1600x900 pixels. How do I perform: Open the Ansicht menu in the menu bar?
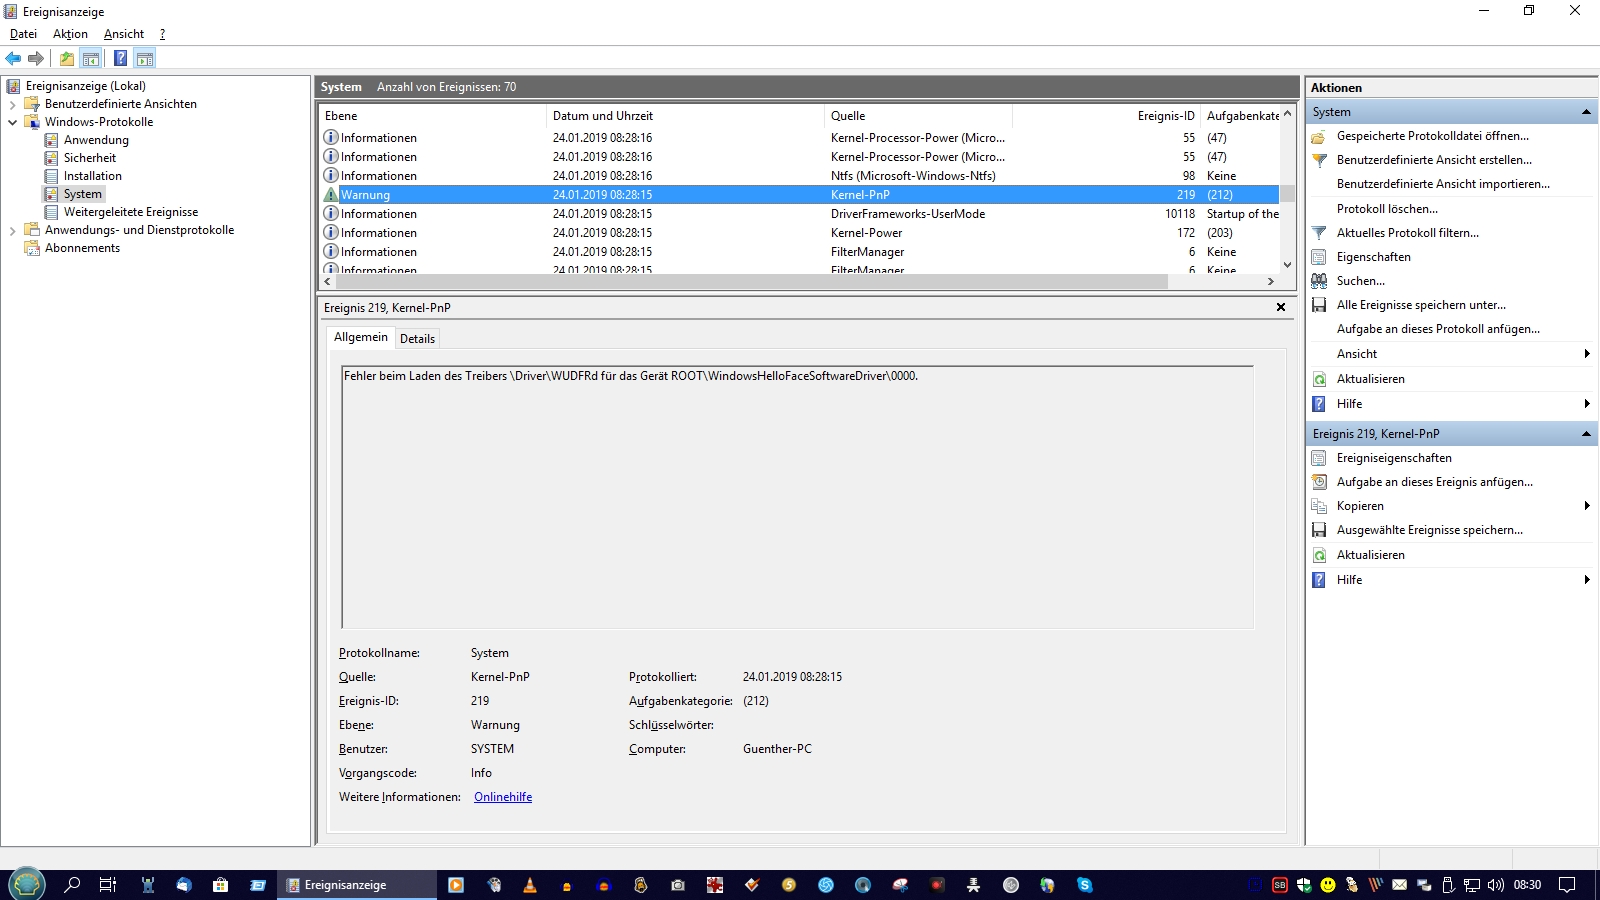pyautogui.click(x=124, y=34)
